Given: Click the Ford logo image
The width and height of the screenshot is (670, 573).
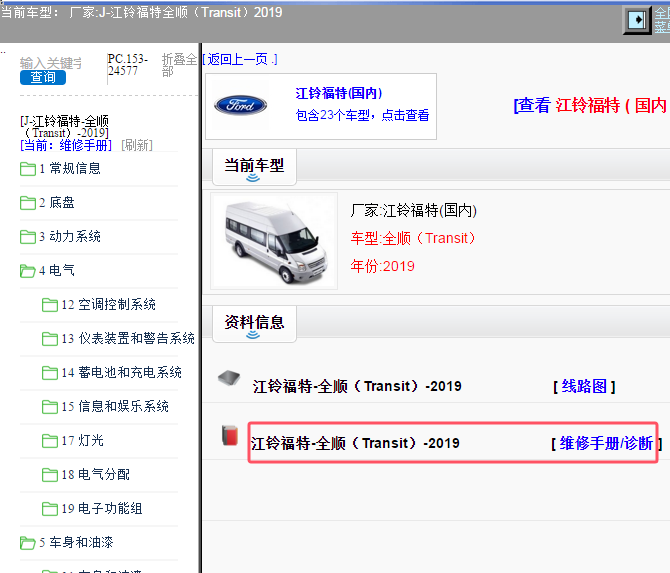Looking at the screenshot, I should coord(241,105).
